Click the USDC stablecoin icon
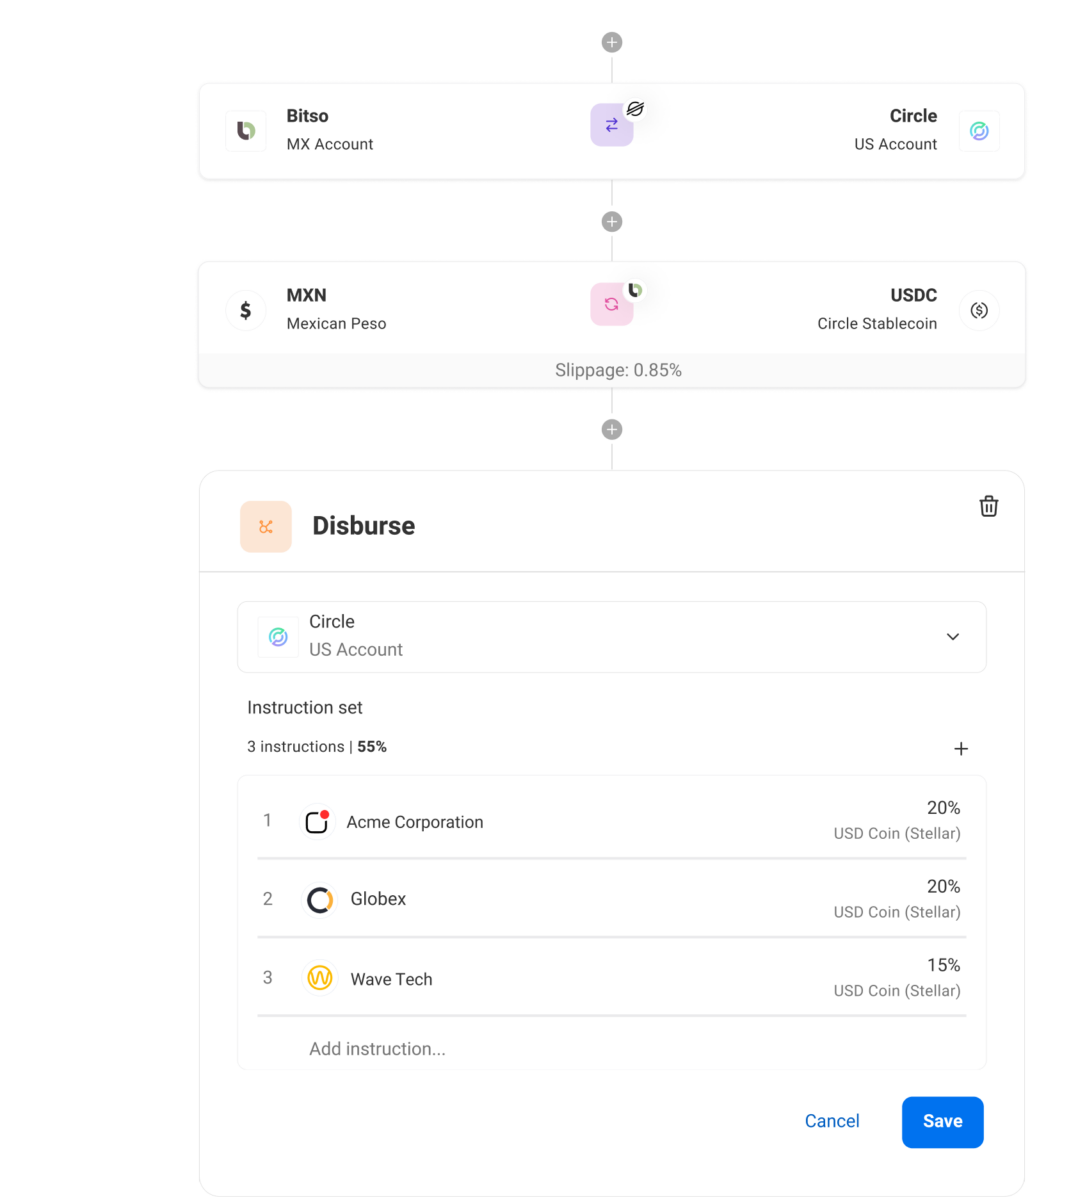 [x=979, y=310]
